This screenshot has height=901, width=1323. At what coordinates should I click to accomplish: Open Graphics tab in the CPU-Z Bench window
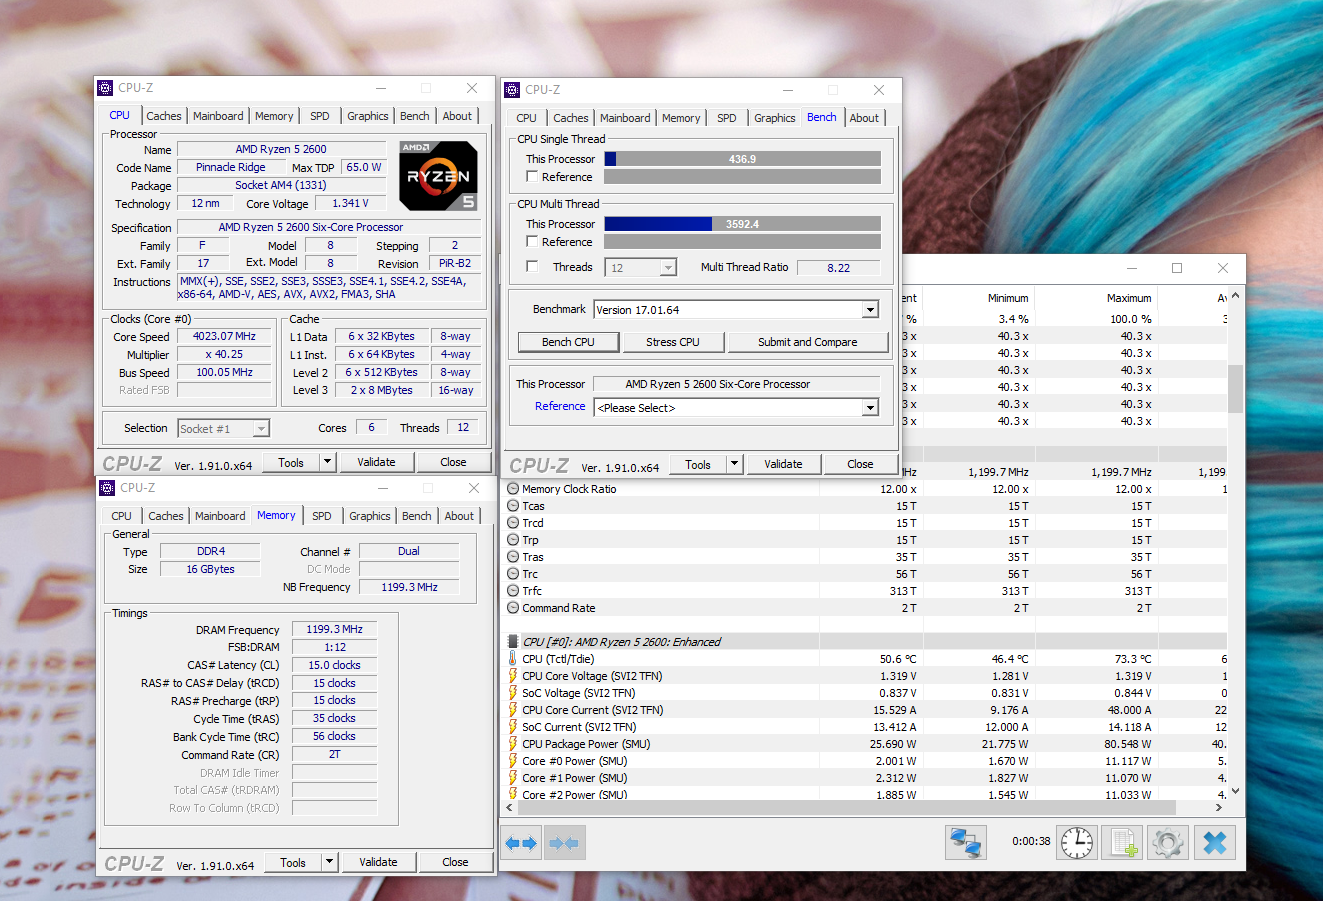pos(775,118)
